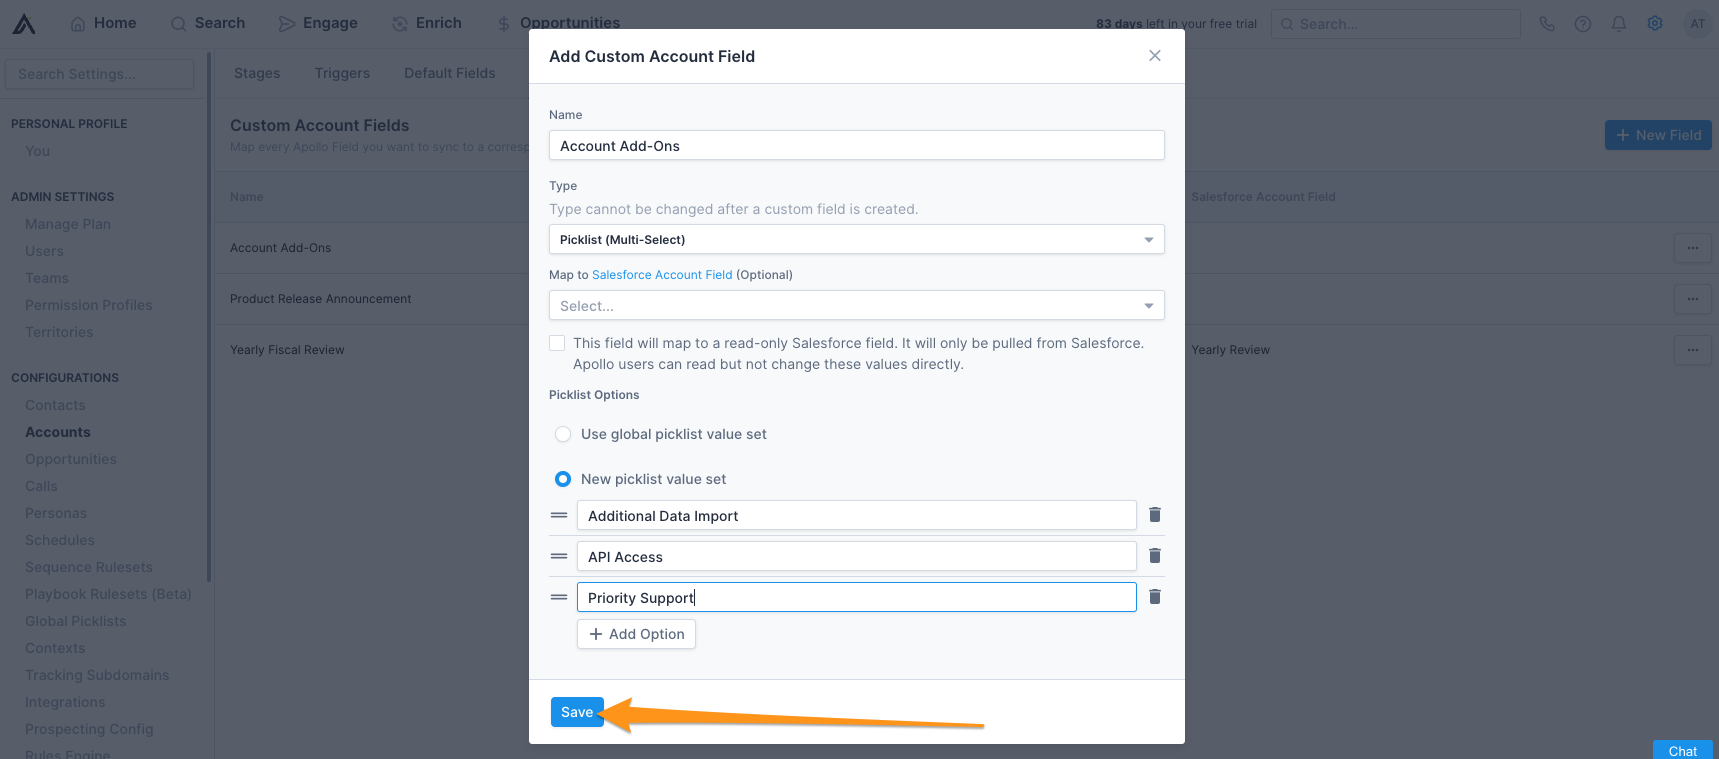Click the Add Option button

pos(636,633)
